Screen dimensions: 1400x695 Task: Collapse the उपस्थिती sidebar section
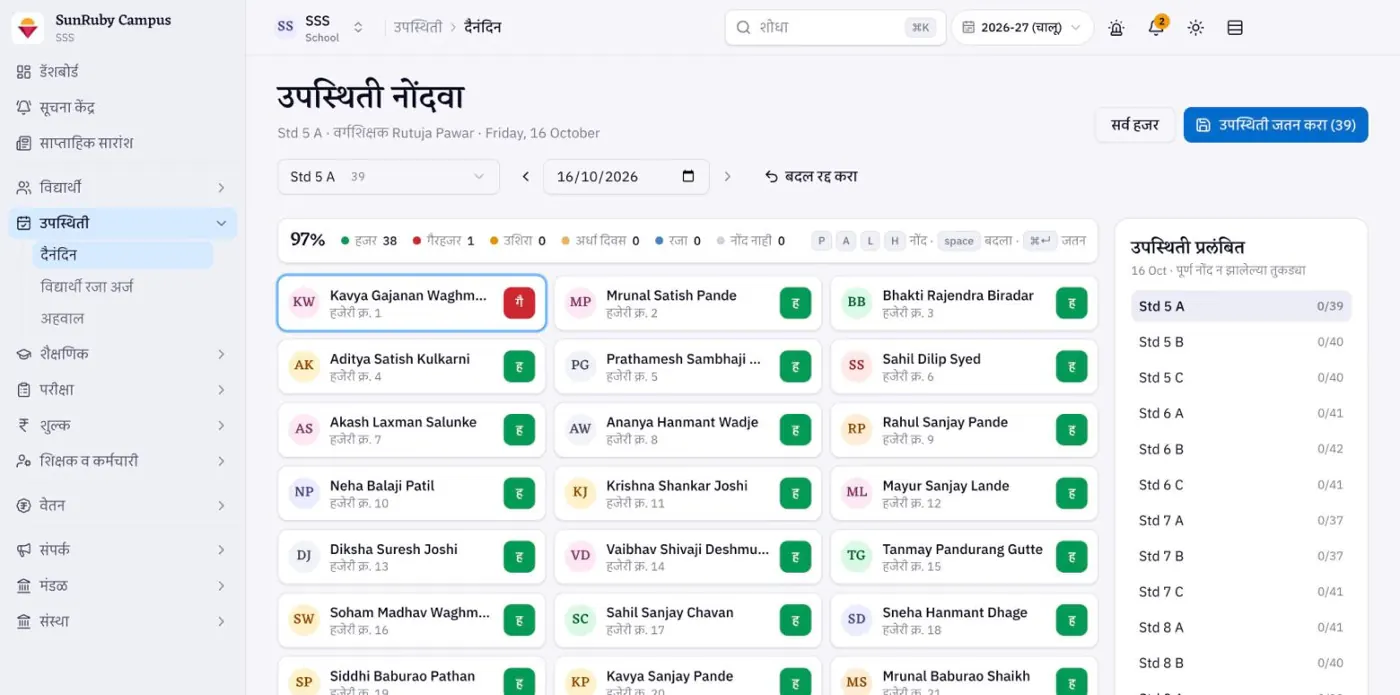[x=122, y=223]
